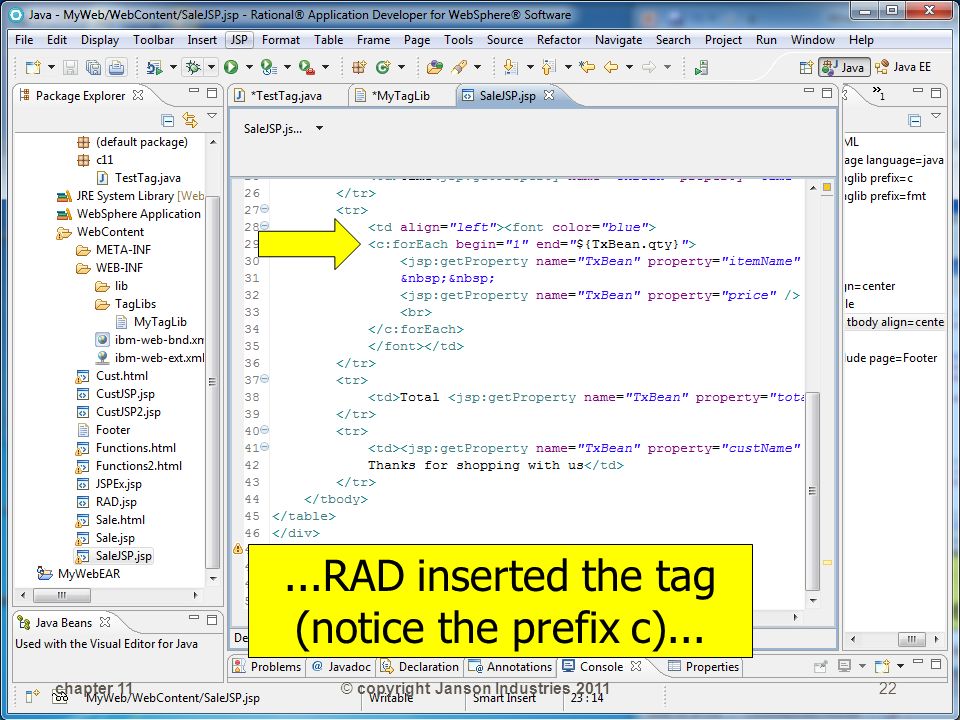The width and height of the screenshot is (960, 720).
Task: Open the Annotations tab
Action: point(512,667)
